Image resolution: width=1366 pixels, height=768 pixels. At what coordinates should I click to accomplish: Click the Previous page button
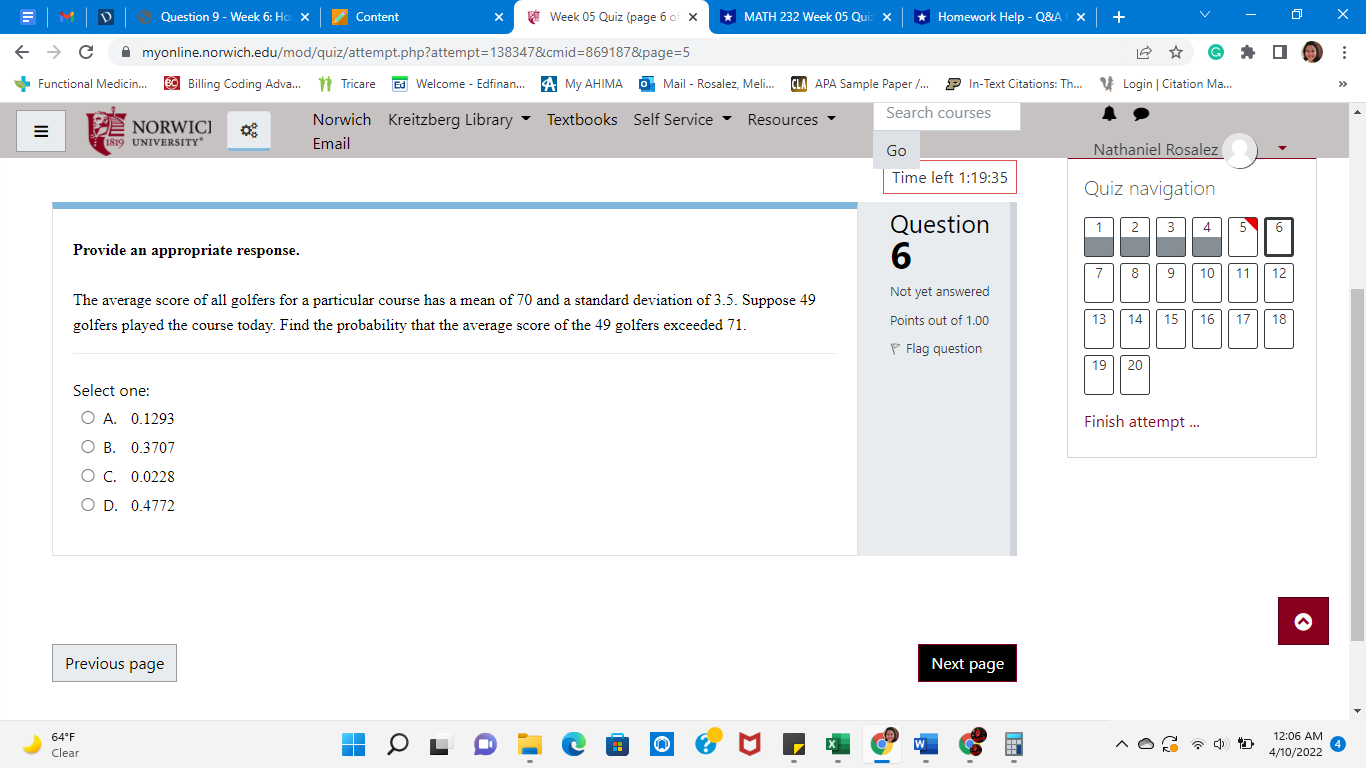114,663
